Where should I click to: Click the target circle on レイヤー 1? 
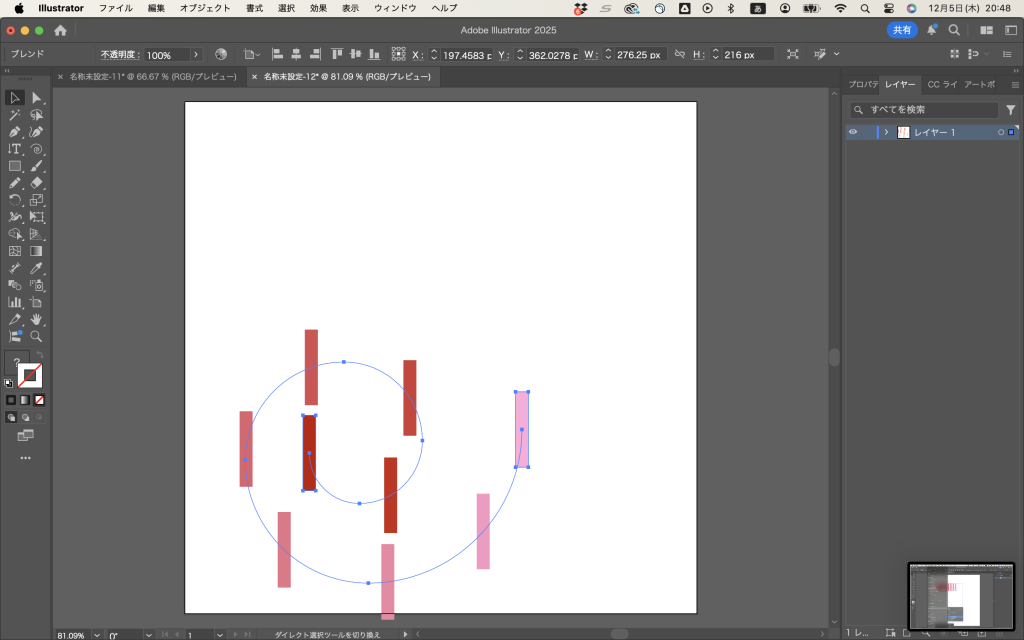click(999, 132)
